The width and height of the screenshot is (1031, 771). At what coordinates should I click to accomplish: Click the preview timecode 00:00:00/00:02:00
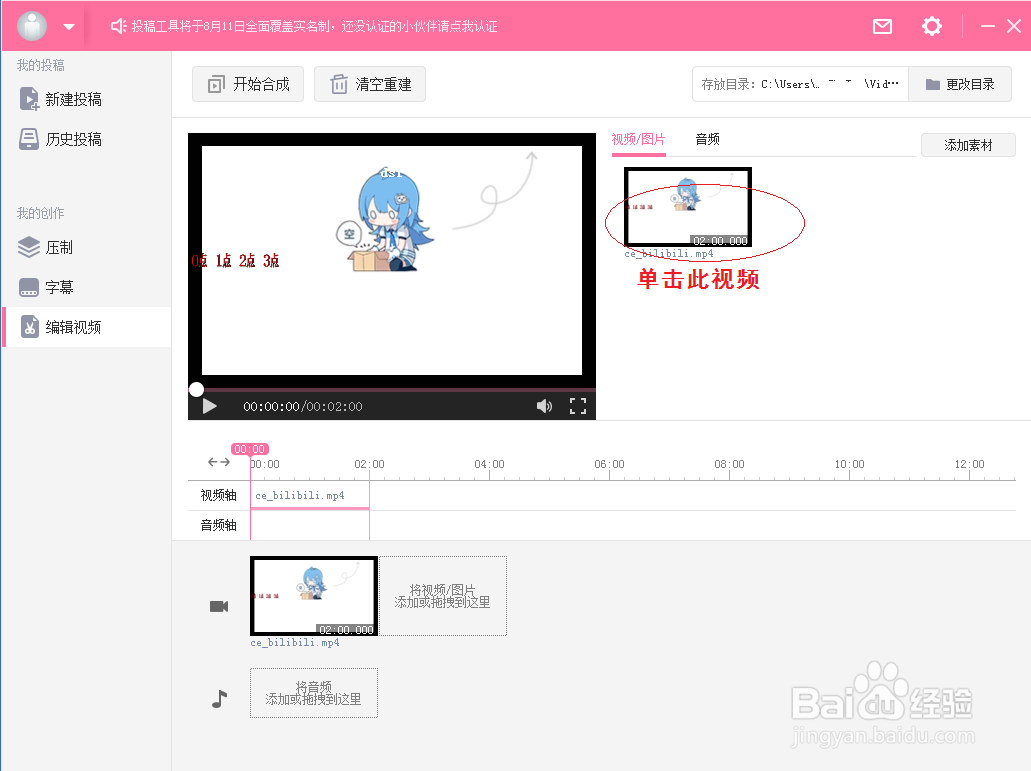[302, 407]
